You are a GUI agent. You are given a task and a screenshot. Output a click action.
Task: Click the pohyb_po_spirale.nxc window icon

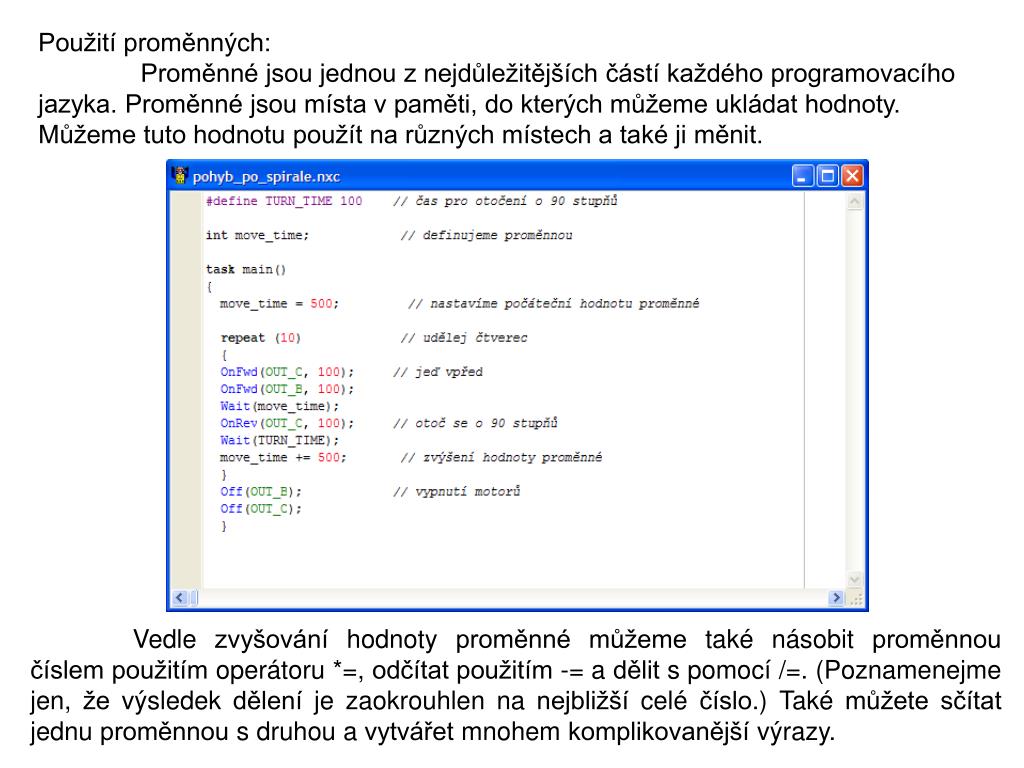[180, 176]
